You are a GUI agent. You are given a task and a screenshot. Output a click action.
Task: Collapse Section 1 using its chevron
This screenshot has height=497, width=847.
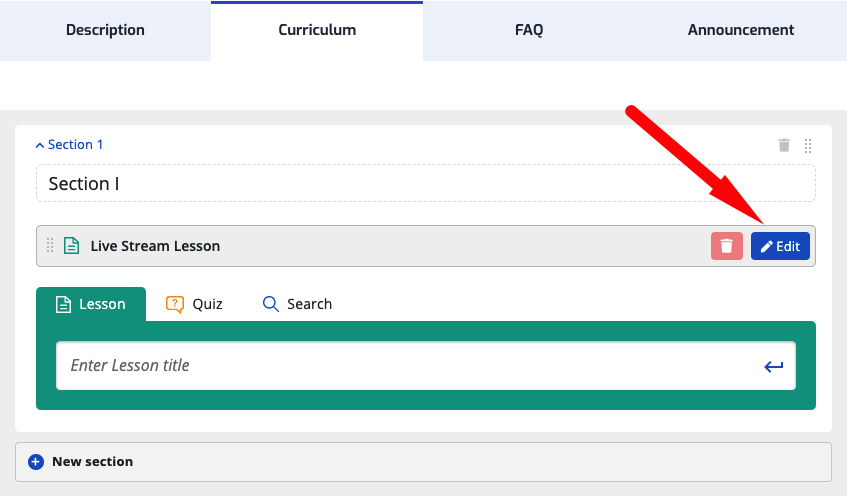pos(40,145)
